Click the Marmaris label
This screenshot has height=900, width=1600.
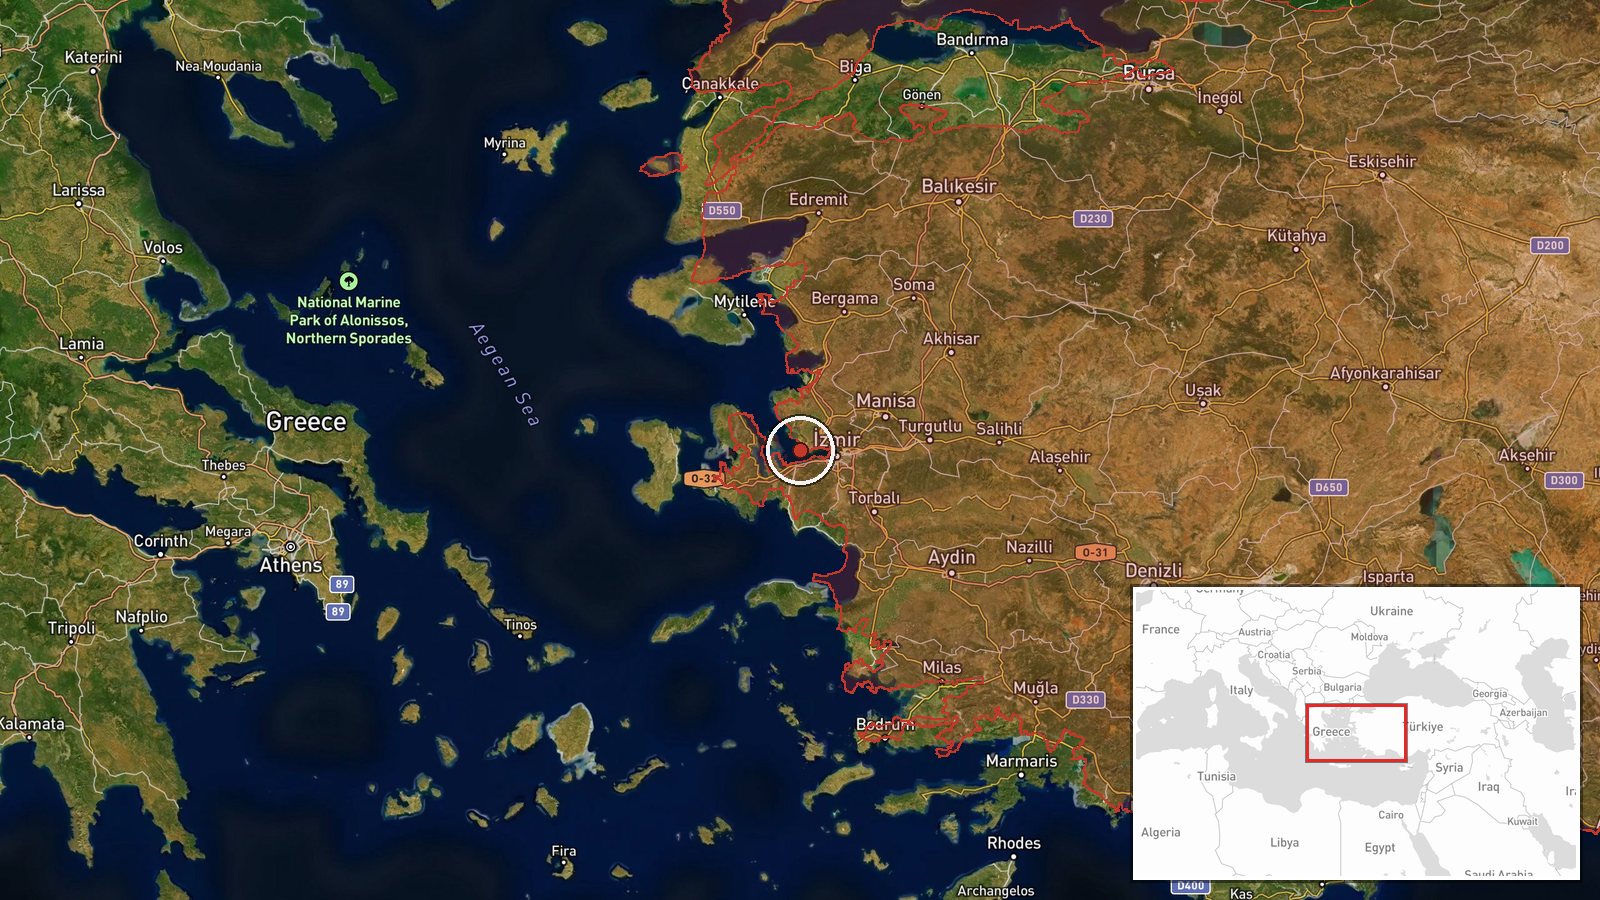coord(1021,762)
